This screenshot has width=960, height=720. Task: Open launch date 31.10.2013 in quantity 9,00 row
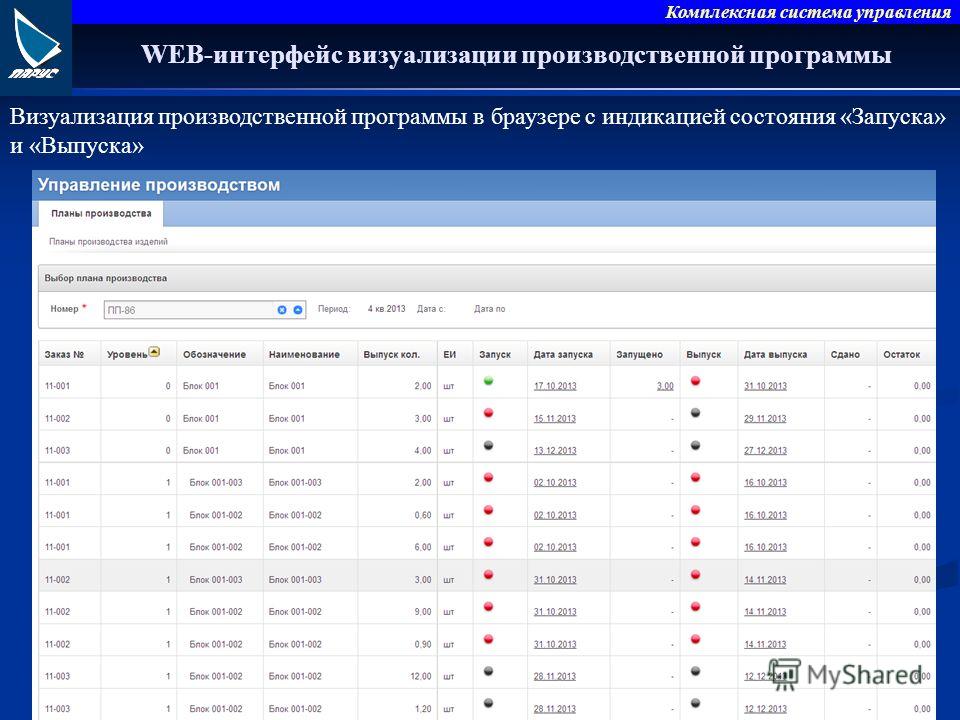(555, 612)
